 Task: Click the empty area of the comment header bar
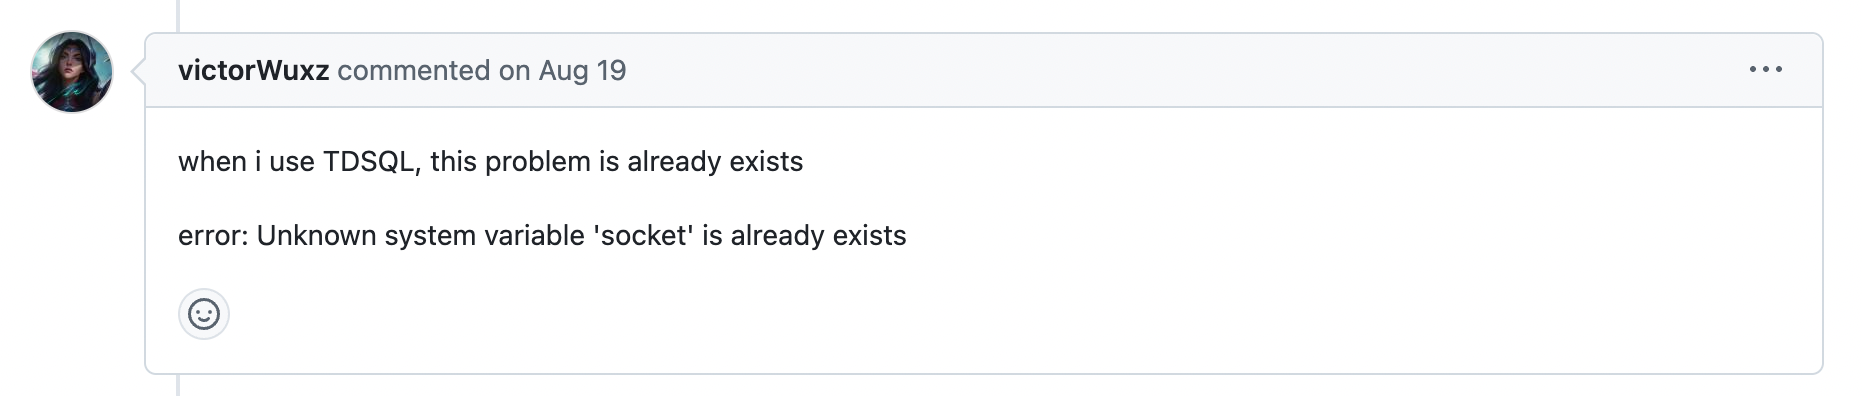point(1180,70)
